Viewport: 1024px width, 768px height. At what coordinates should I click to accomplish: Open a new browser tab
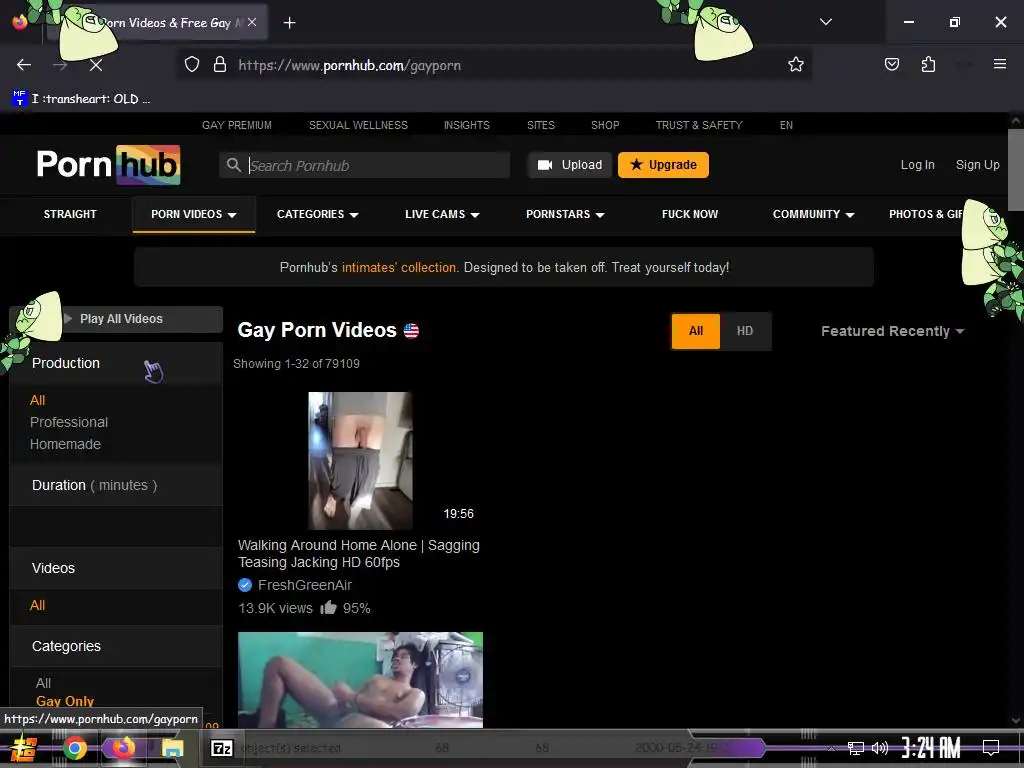pyautogui.click(x=289, y=23)
